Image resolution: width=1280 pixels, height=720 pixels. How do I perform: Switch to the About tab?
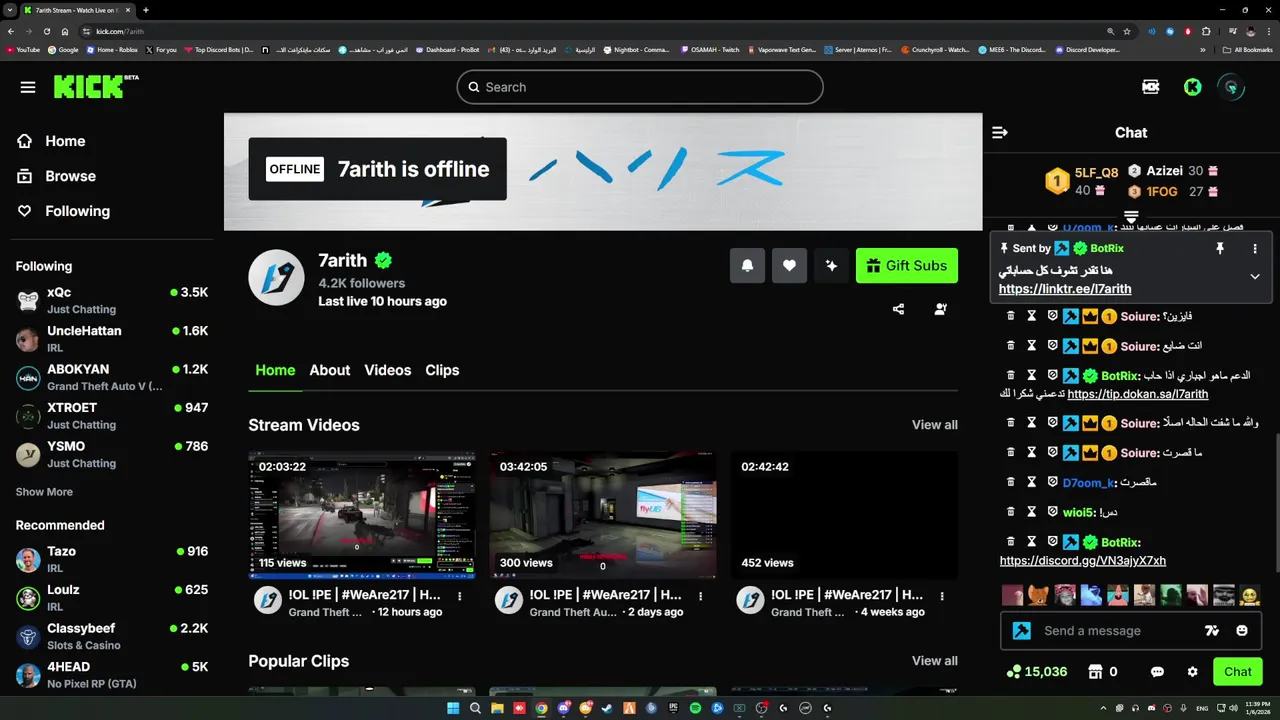(x=329, y=370)
